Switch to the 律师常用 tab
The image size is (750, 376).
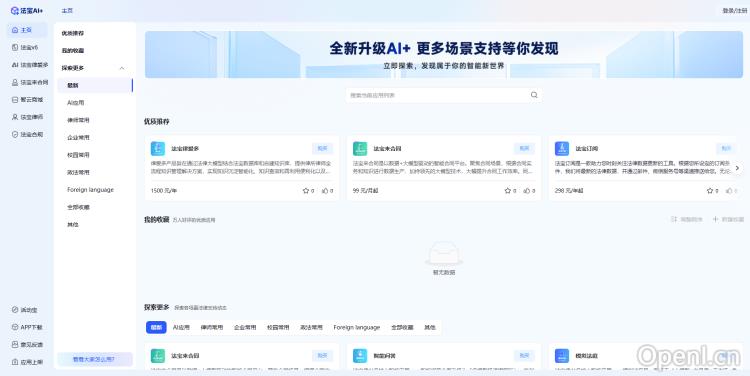click(211, 327)
